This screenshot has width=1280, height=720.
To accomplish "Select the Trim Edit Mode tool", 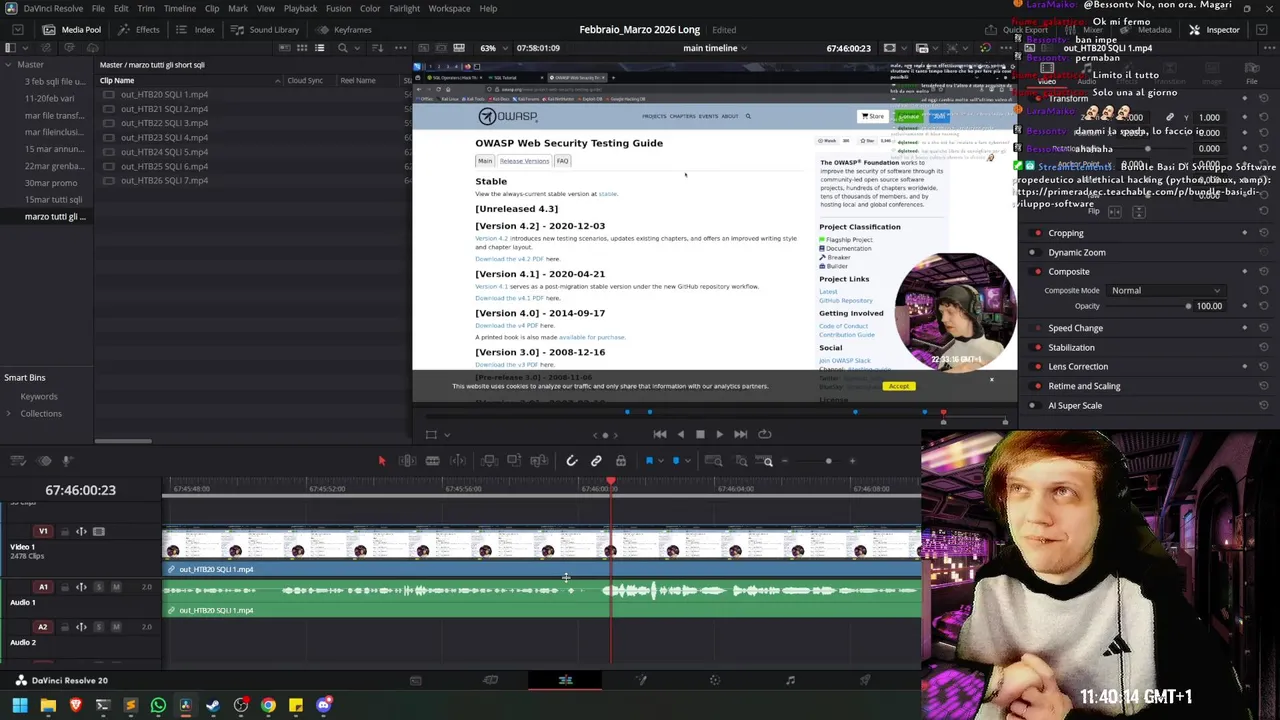I will pos(407,461).
